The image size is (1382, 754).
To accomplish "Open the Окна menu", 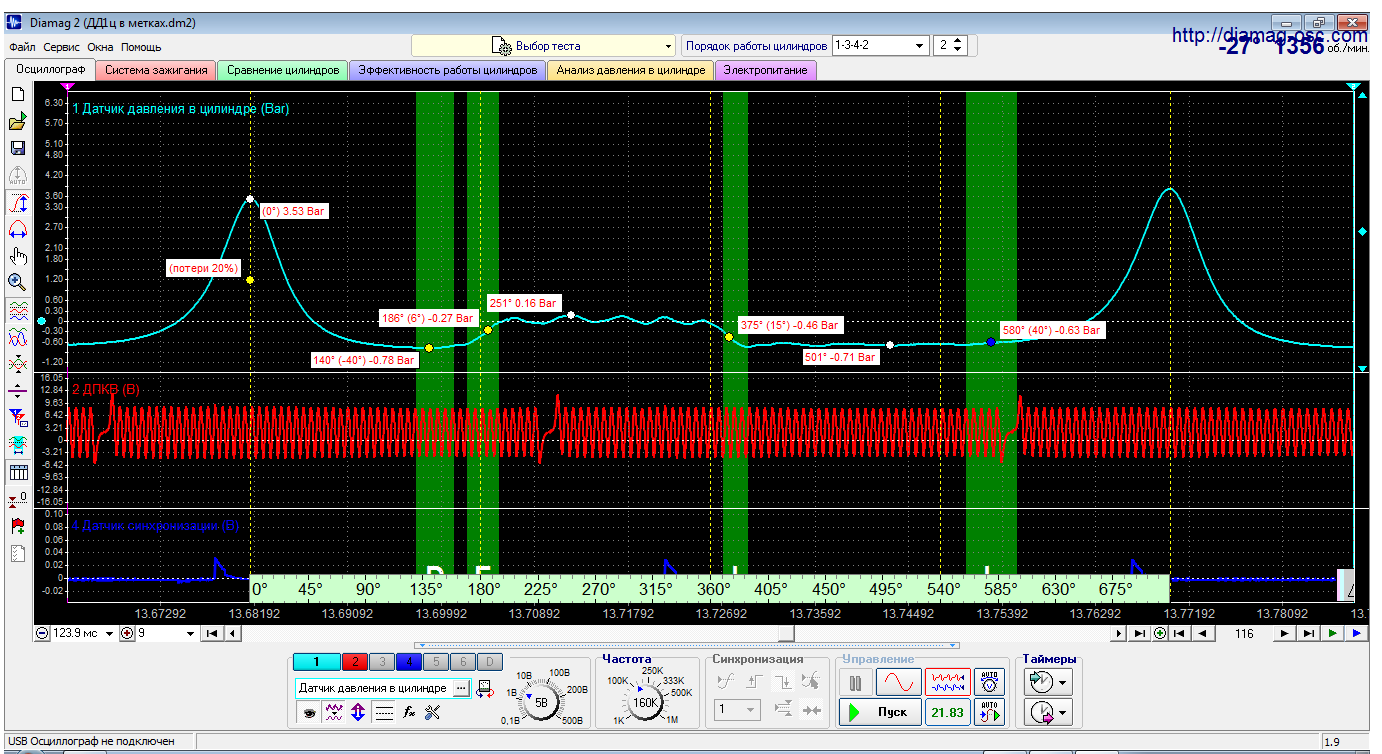I will click(101, 47).
